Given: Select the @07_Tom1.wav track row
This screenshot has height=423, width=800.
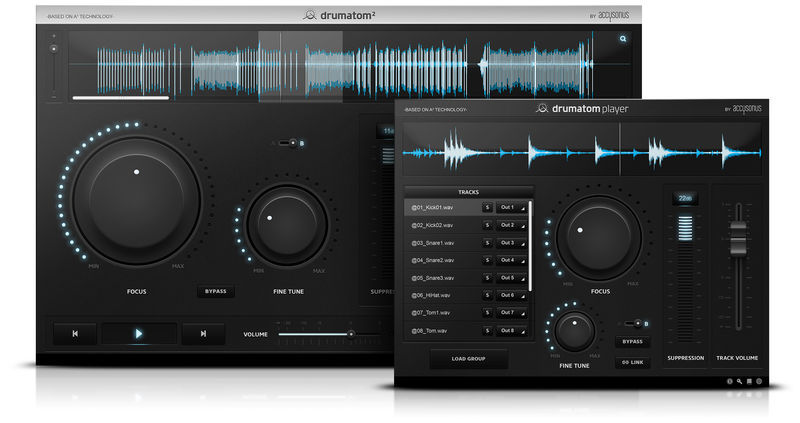Looking at the screenshot, I should (467, 313).
